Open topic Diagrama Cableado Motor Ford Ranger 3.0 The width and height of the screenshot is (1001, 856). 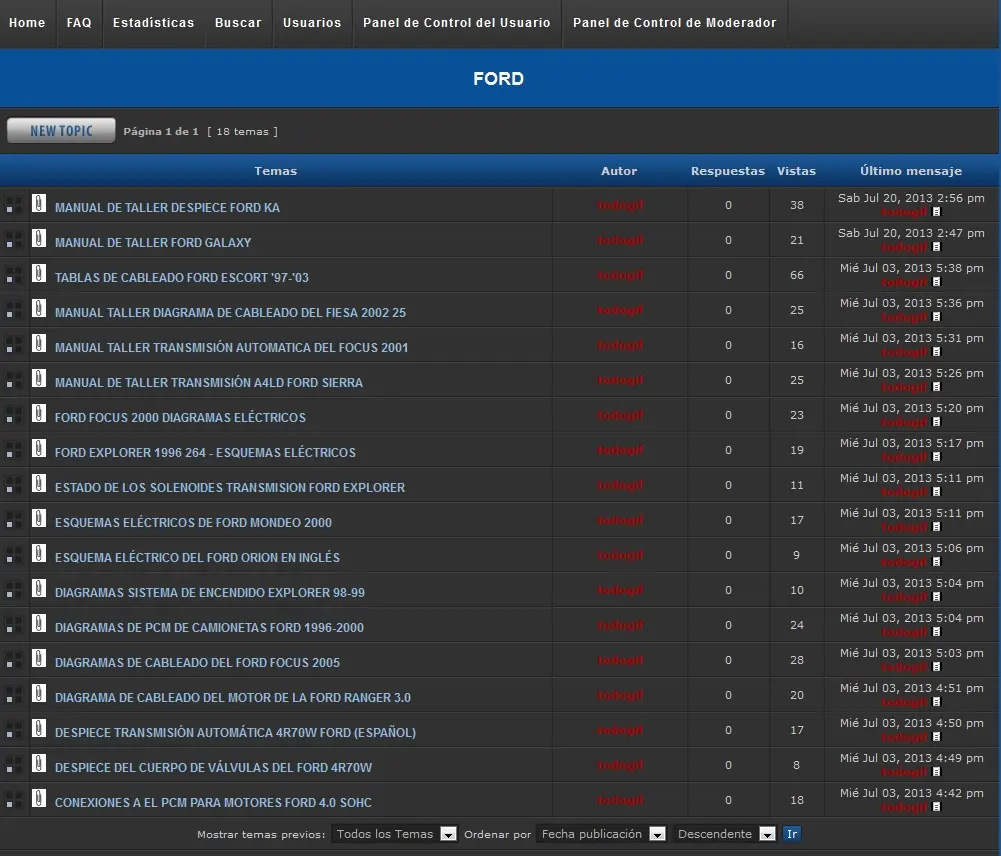(233, 698)
